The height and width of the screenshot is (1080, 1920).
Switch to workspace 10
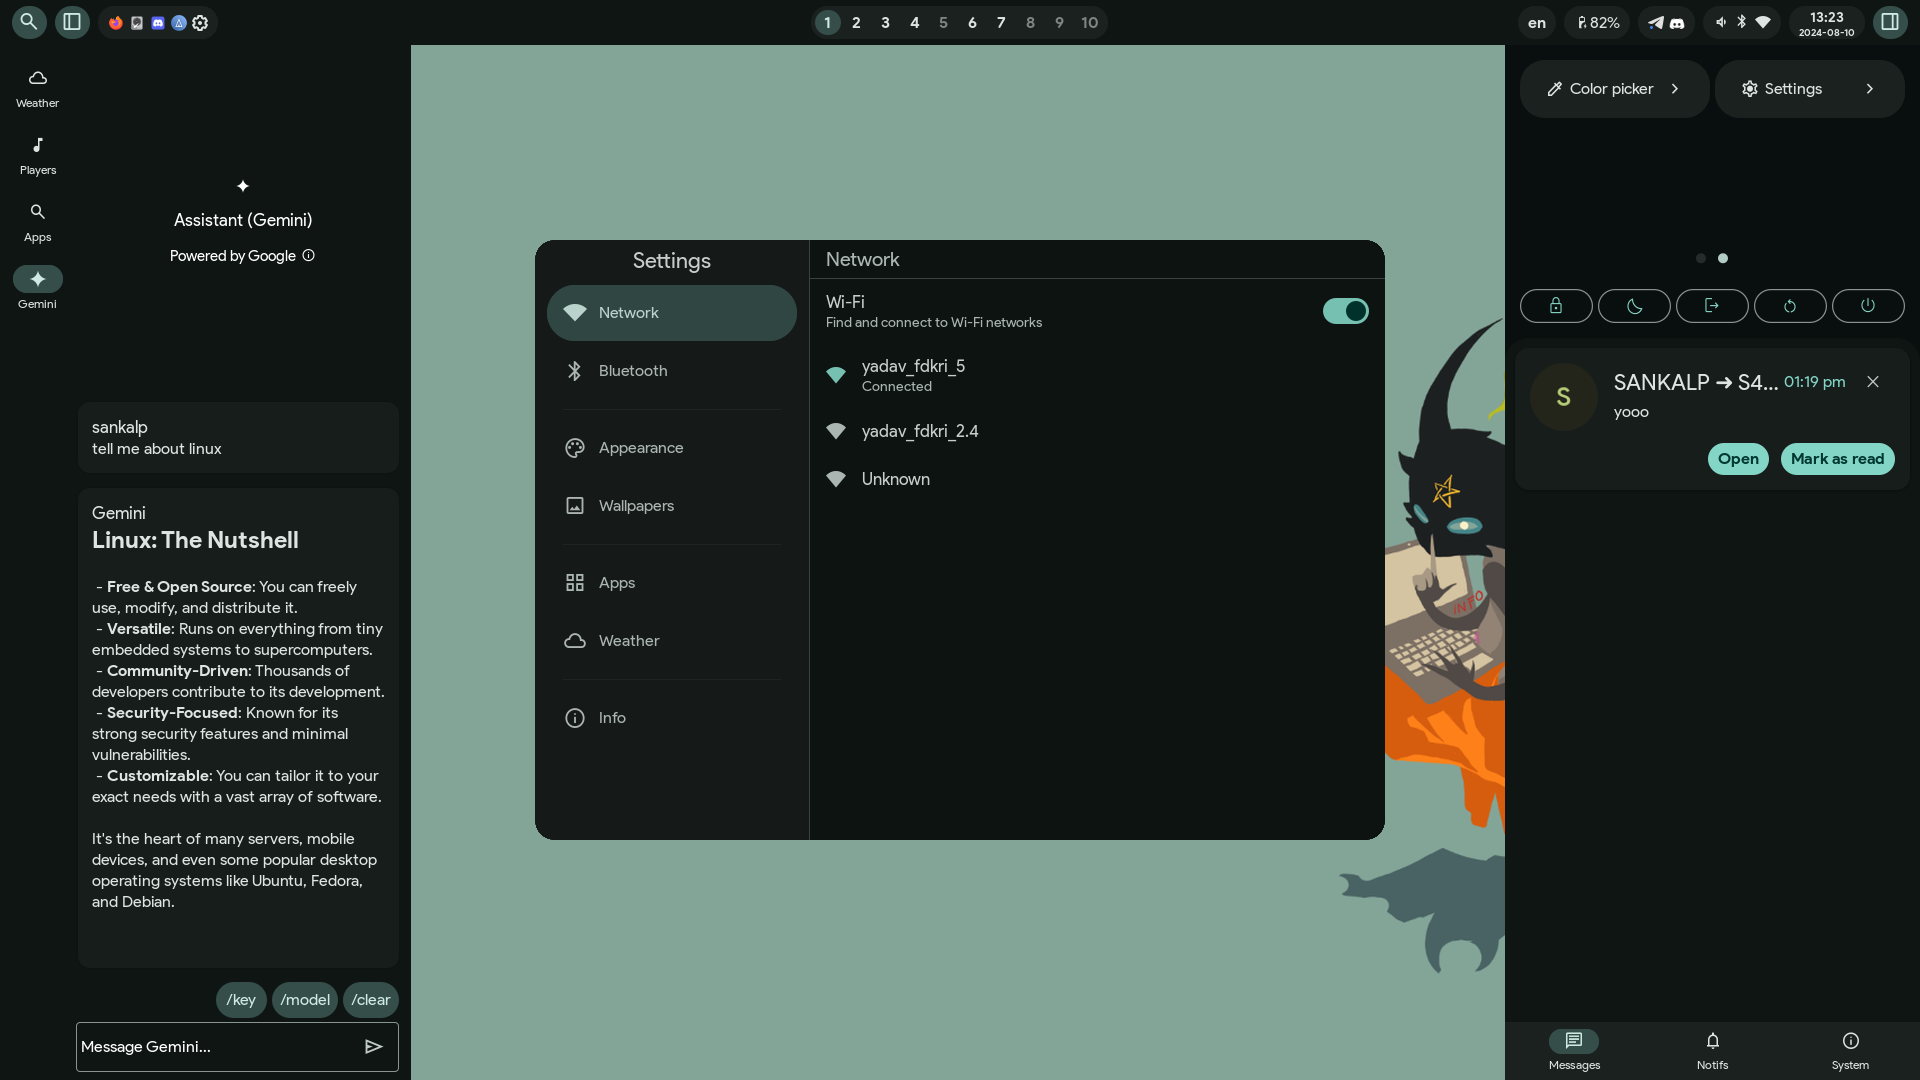[x=1090, y=22]
